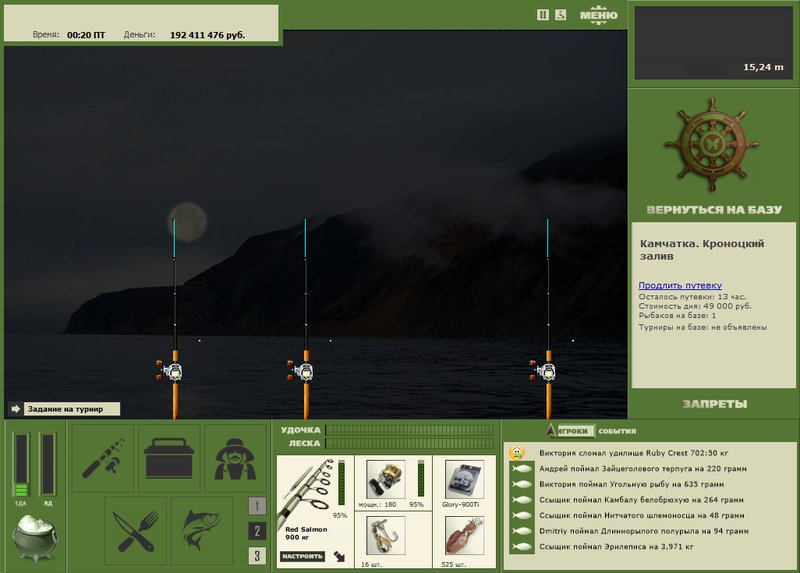Select the middle fishing rod's reel
Image resolution: width=800 pixels, height=573 pixels.
tap(302, 371)
